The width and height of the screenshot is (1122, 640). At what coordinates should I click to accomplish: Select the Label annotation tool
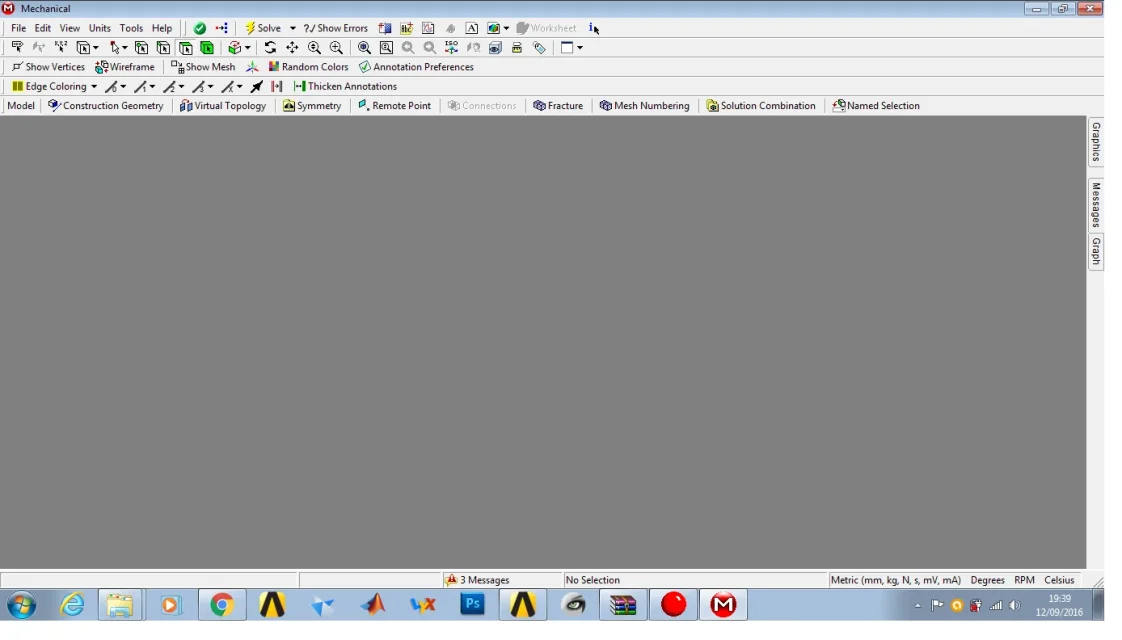(17, 48)
